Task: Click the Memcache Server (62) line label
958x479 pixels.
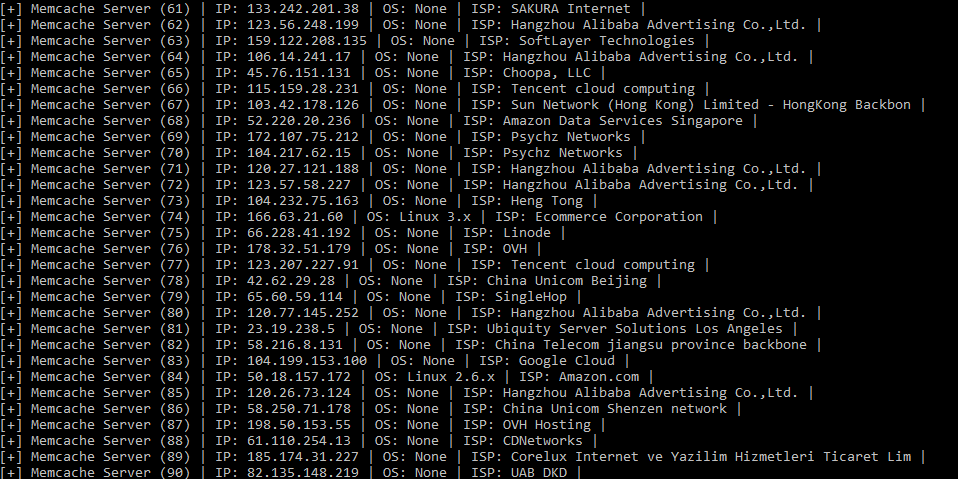Action: click(x=111, y=25)
